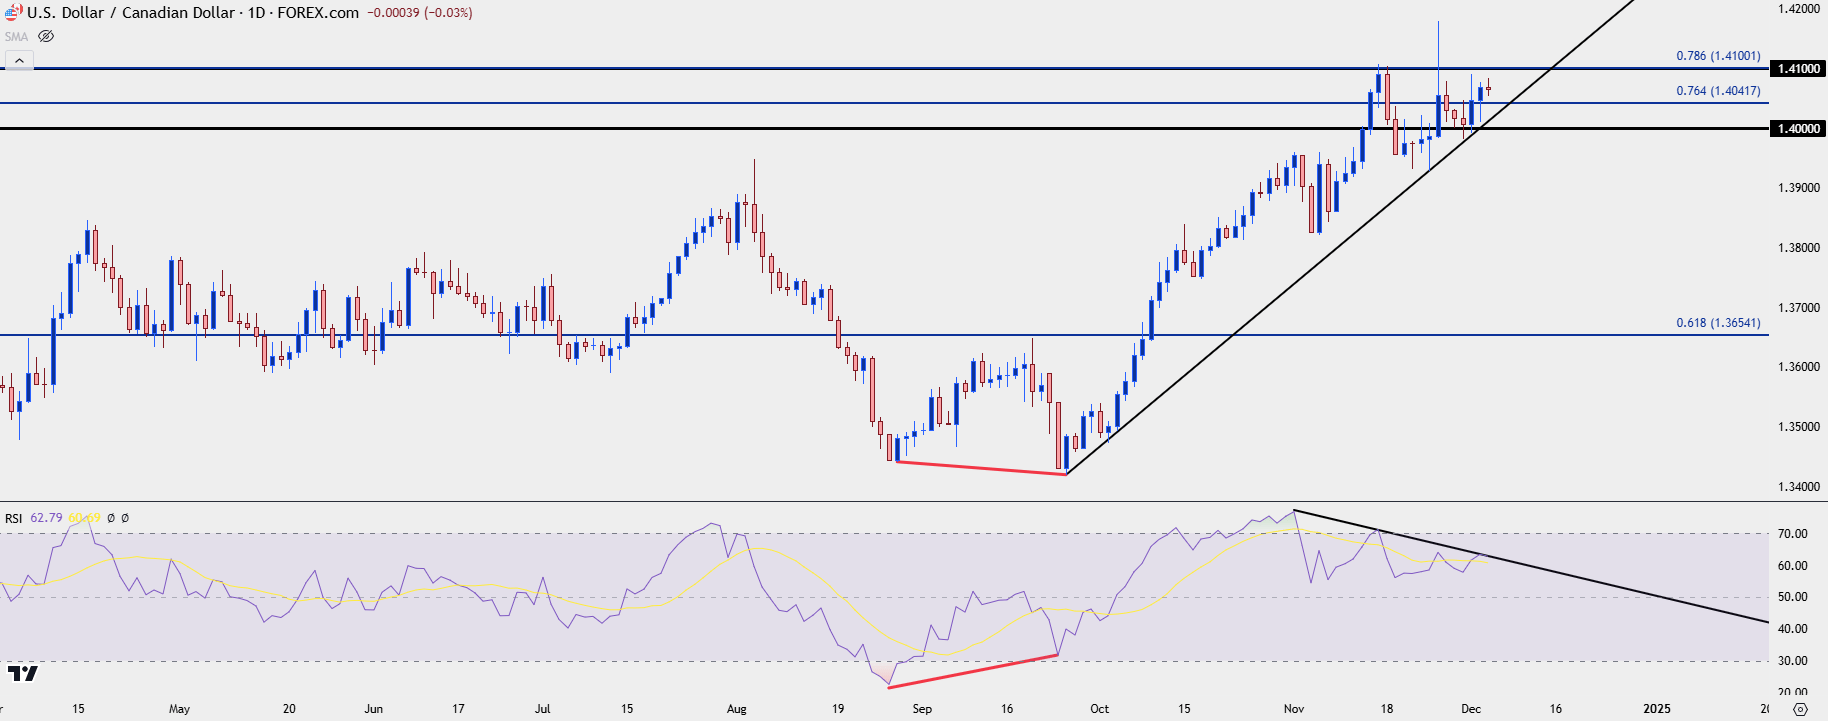Click the TradingView logo
This screenshot has width=1828, height=721.
(x=22, y=673)
